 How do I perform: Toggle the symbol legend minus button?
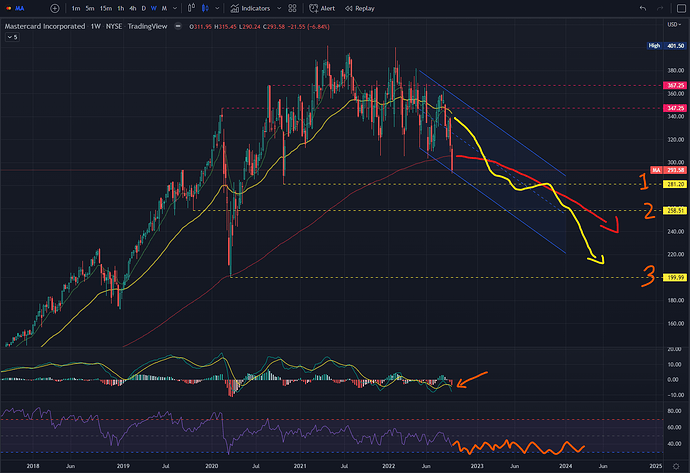pos(178,26)
